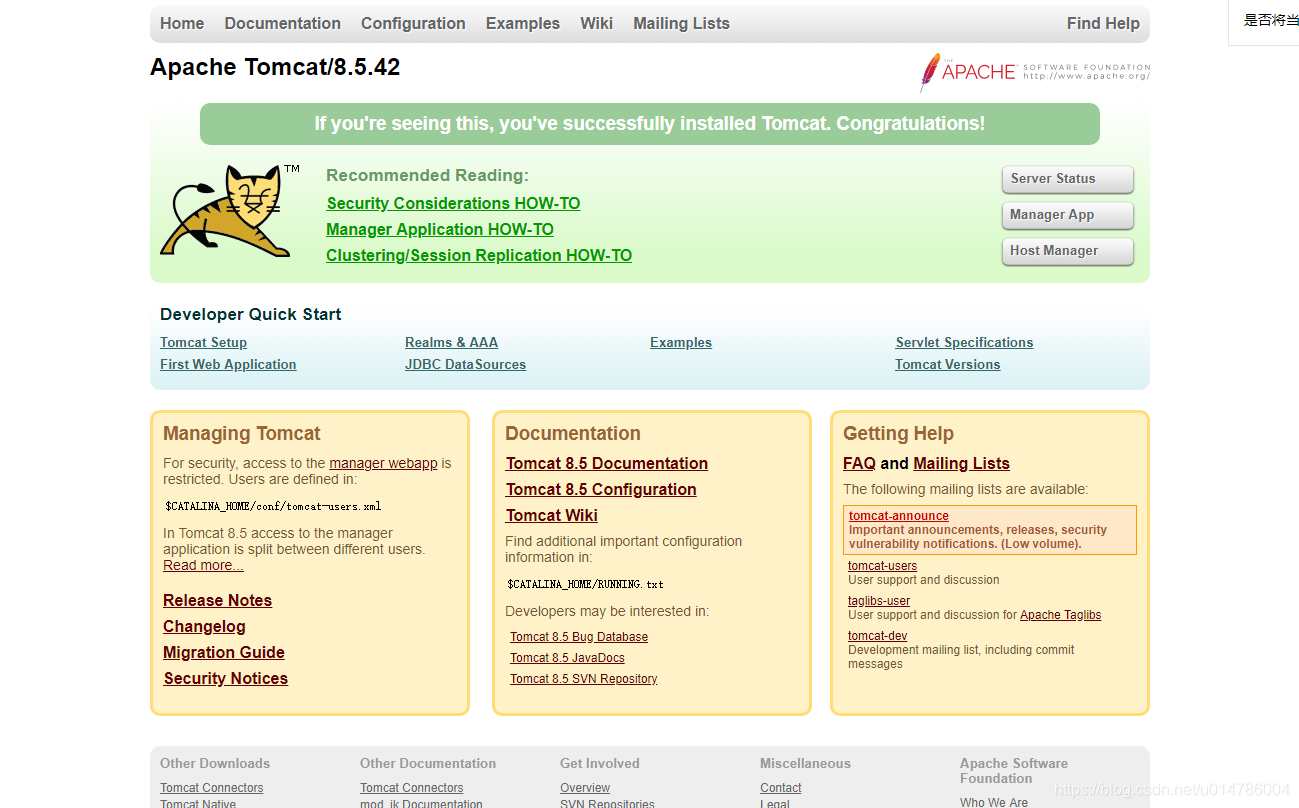Open Tomcat 8.5 JavaDocs link
The width and height of the screenshot is (1299, 808).
[x=567, y=658]
